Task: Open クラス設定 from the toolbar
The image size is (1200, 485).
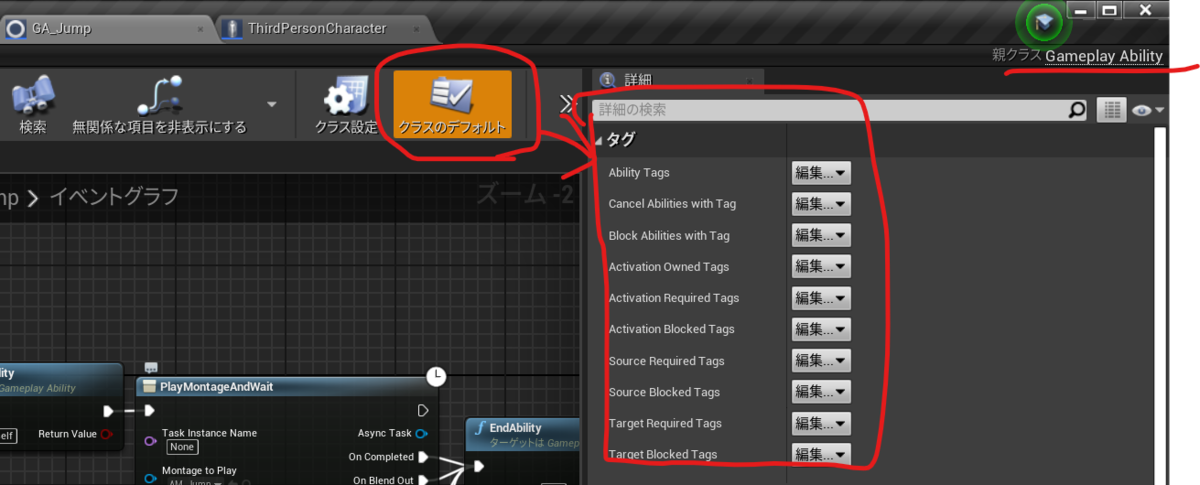Action: point(346,104)
